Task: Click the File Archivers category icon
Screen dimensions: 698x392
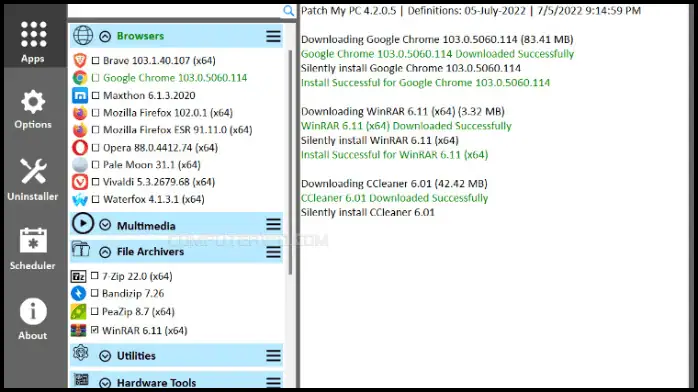Action: (x=81, y=249)
